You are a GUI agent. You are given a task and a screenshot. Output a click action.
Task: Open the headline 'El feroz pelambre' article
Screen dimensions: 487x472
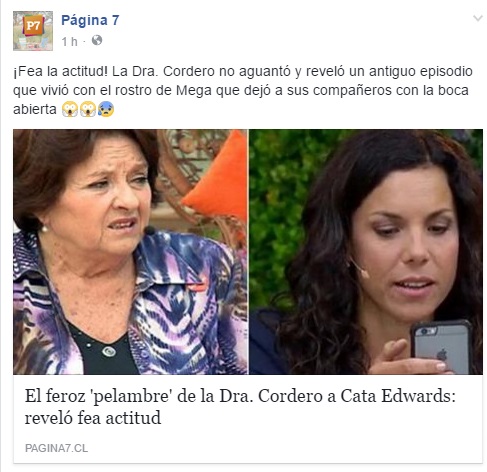coord(240,407)
